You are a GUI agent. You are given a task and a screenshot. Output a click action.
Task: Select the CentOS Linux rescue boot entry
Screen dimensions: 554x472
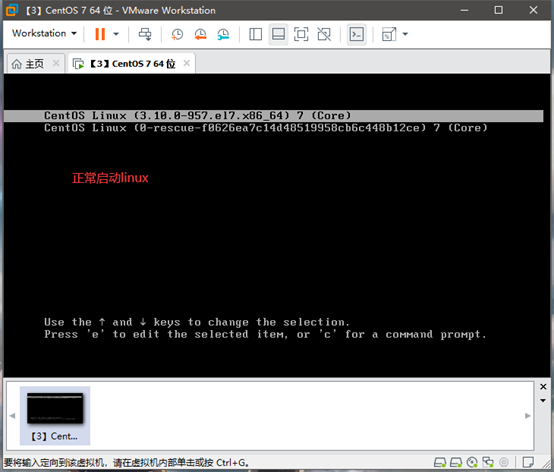(266, 128)
